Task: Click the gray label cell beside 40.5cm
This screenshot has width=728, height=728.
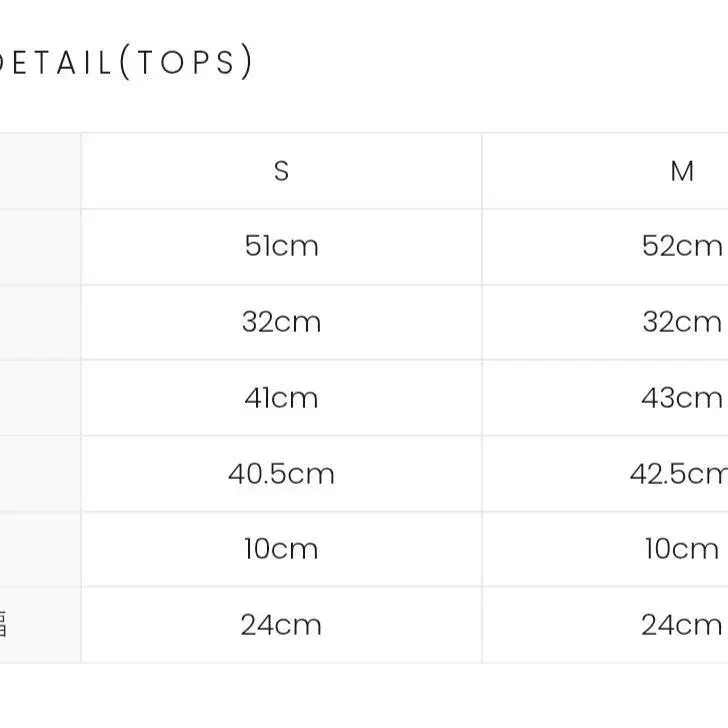Action: pyautogui.click(x=39, y=473)
